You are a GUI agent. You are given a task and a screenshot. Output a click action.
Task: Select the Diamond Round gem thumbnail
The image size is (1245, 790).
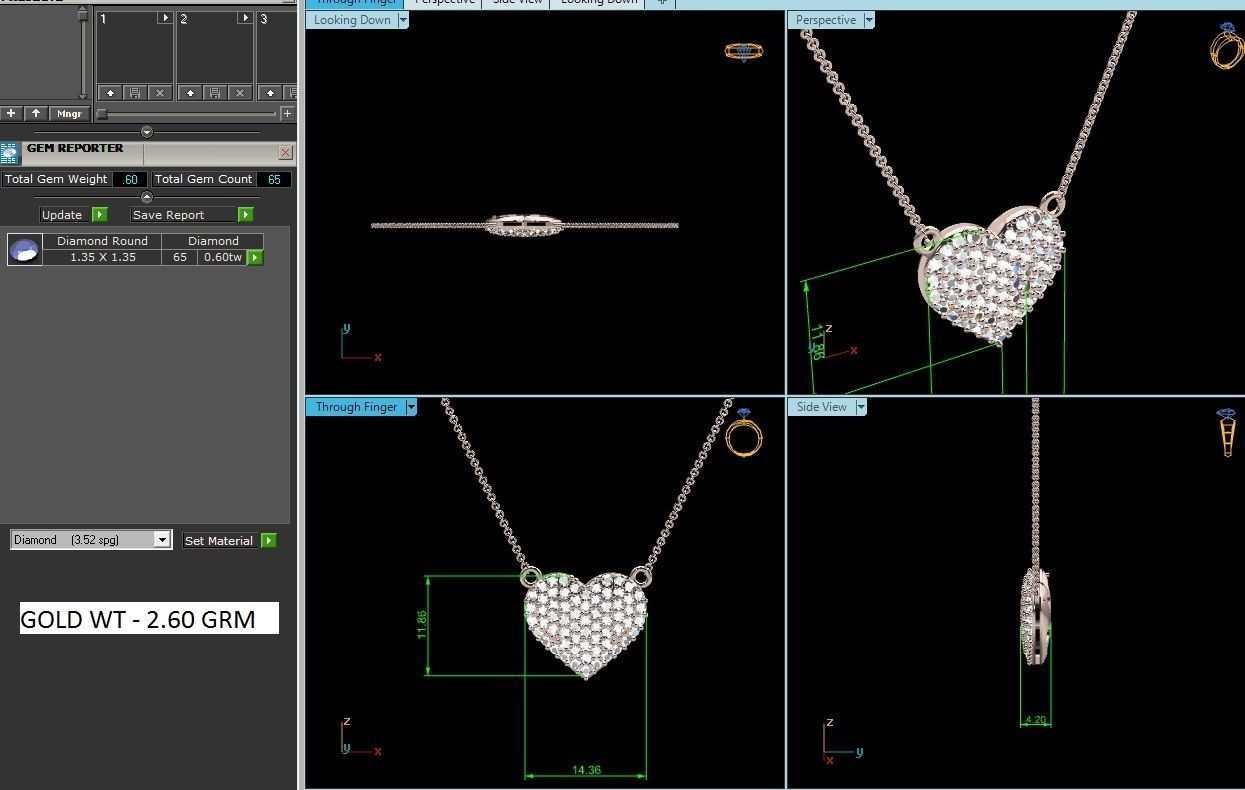[25, 249]
